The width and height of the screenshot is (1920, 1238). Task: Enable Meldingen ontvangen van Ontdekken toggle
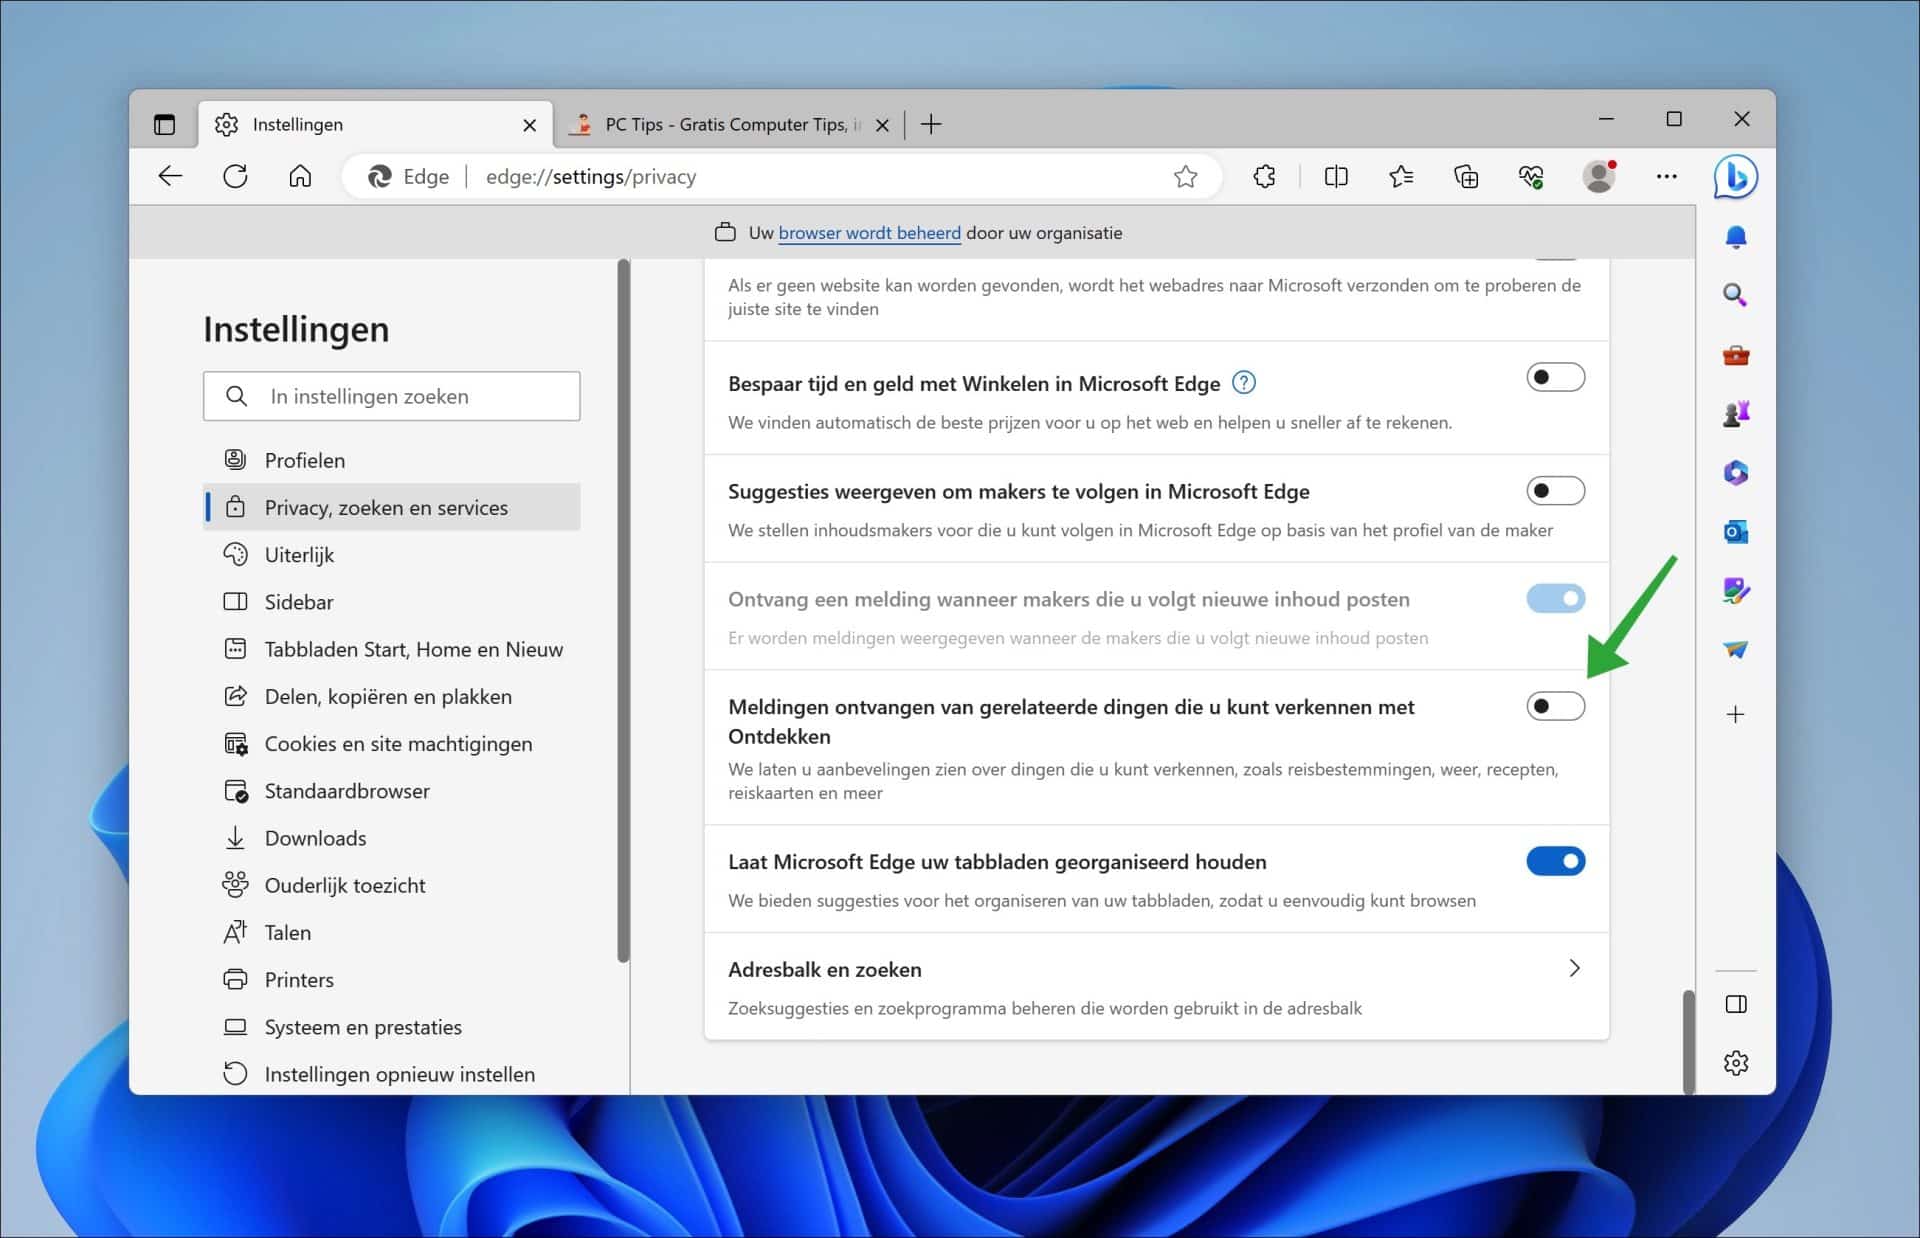(x=1556, y=706)
